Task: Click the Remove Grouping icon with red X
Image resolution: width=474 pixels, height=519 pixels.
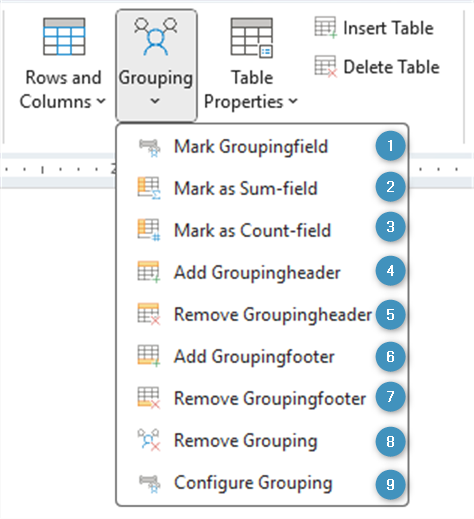Action: 149,440
